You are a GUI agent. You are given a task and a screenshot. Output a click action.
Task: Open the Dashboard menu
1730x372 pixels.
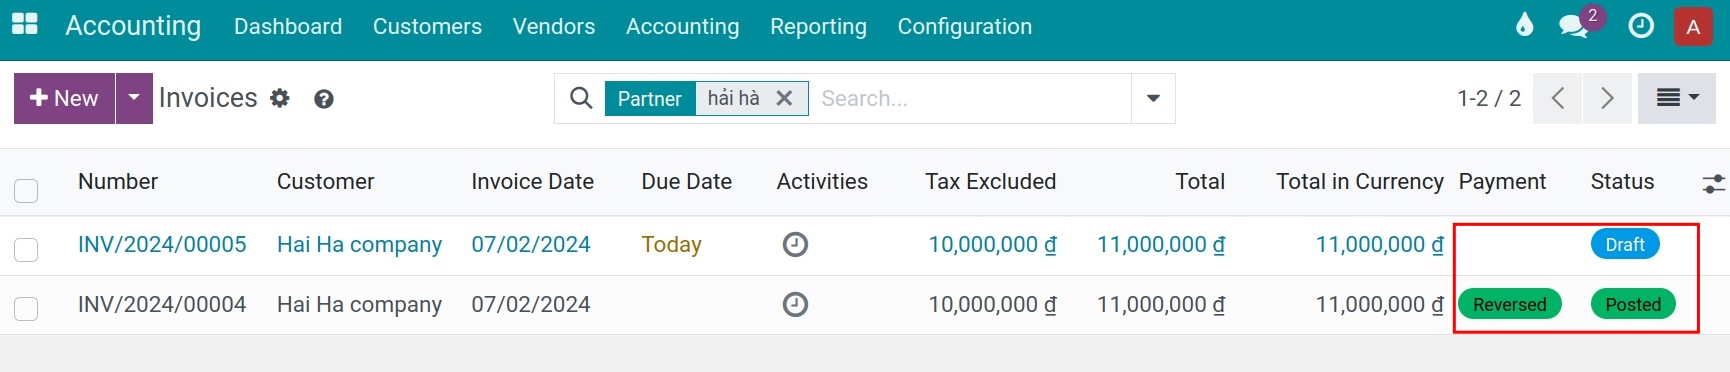(x=288, y=26)
